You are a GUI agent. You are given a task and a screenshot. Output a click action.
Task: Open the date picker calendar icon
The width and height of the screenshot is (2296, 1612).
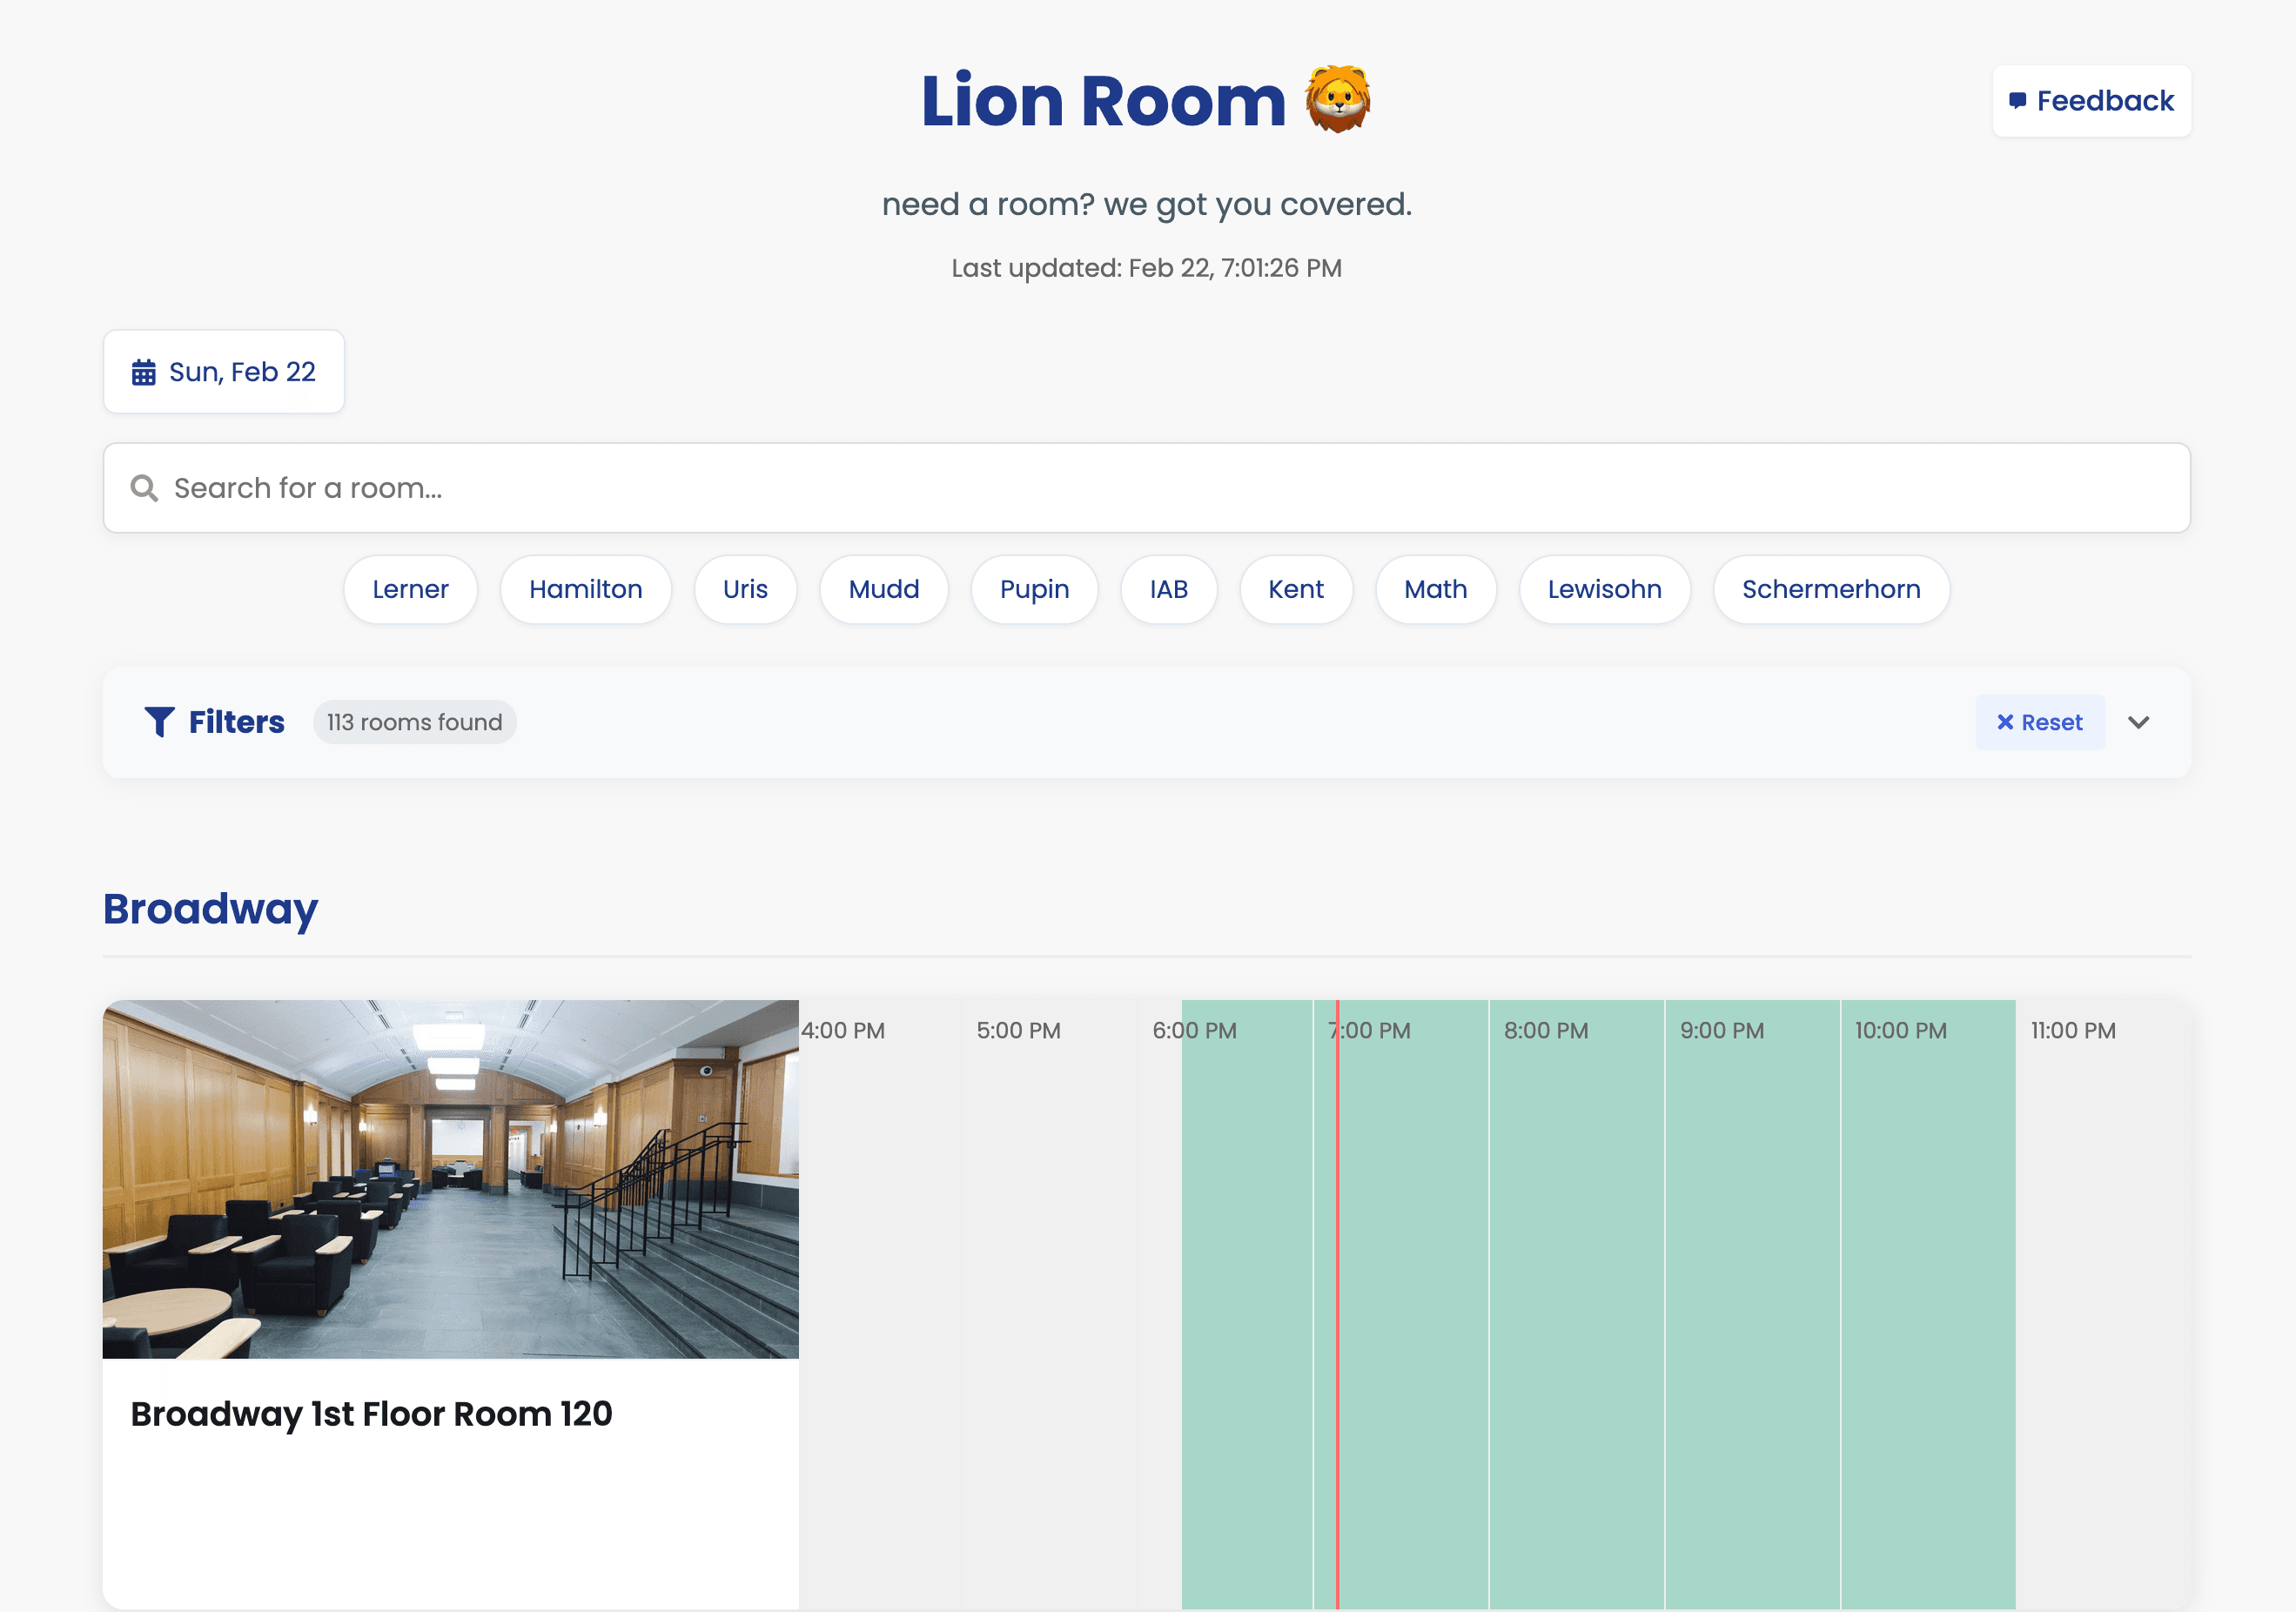click(146, 371)
